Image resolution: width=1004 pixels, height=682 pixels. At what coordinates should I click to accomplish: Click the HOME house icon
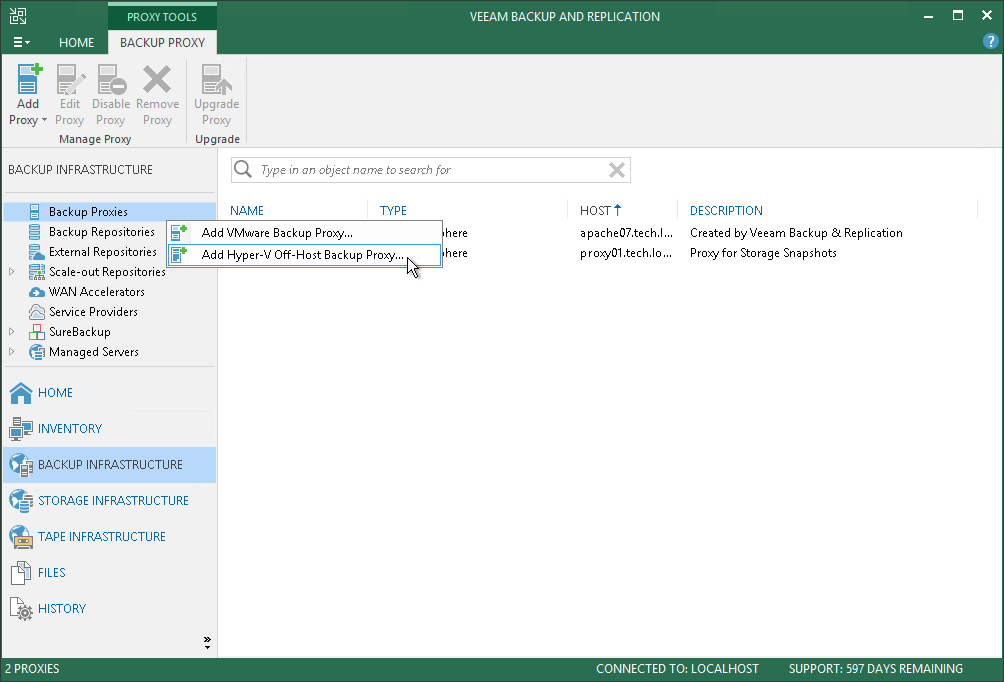tap(21, 393)
